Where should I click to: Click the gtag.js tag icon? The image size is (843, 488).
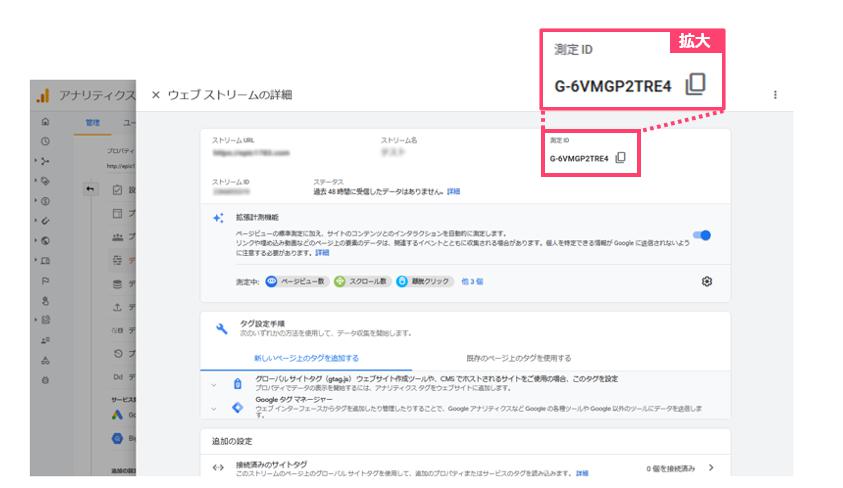(x=238, y=384)
